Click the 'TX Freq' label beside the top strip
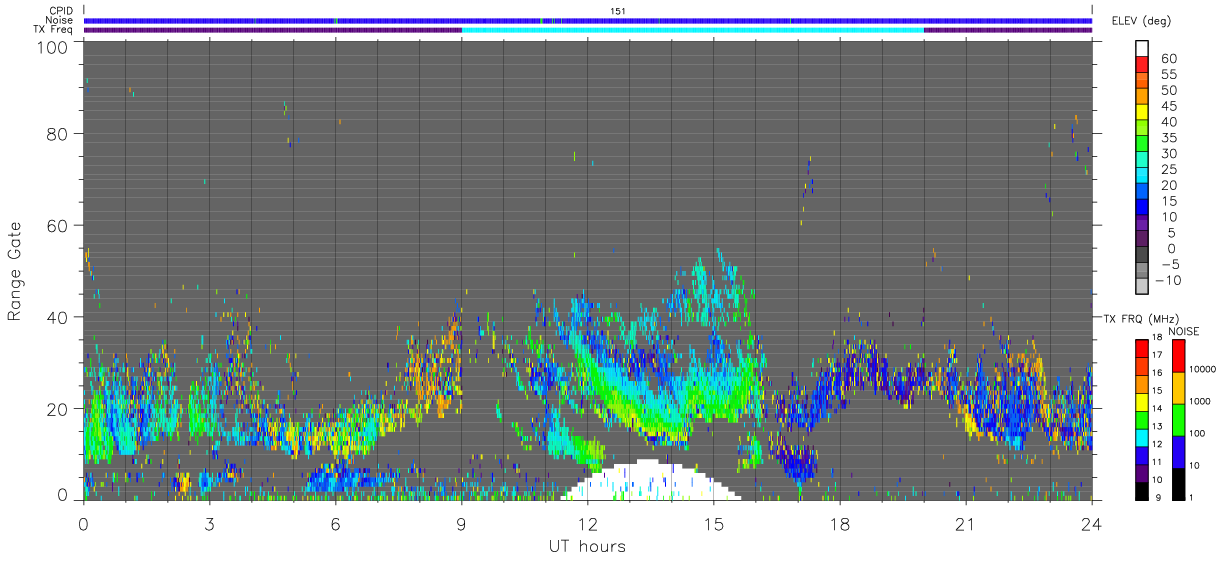Screen dimensions: 1228x567 [x=55, y=30]
